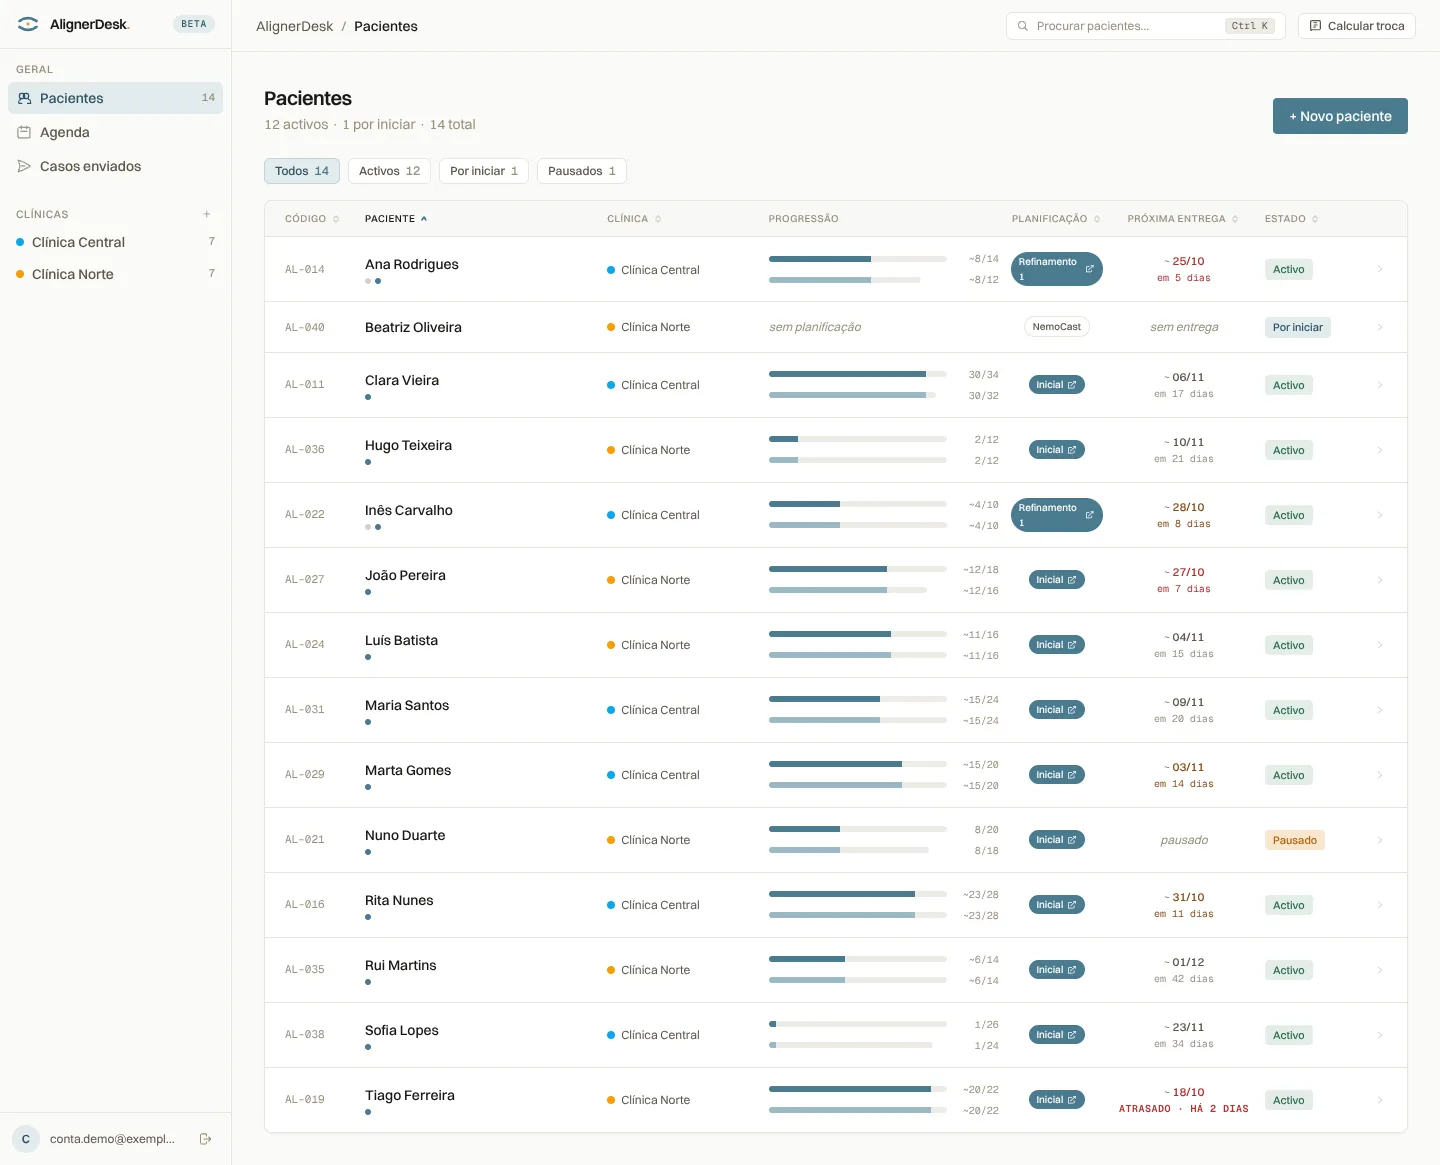
Task: Select the Por iniciar filter tab
Action: pyautogui.click(x=484, y=171)
